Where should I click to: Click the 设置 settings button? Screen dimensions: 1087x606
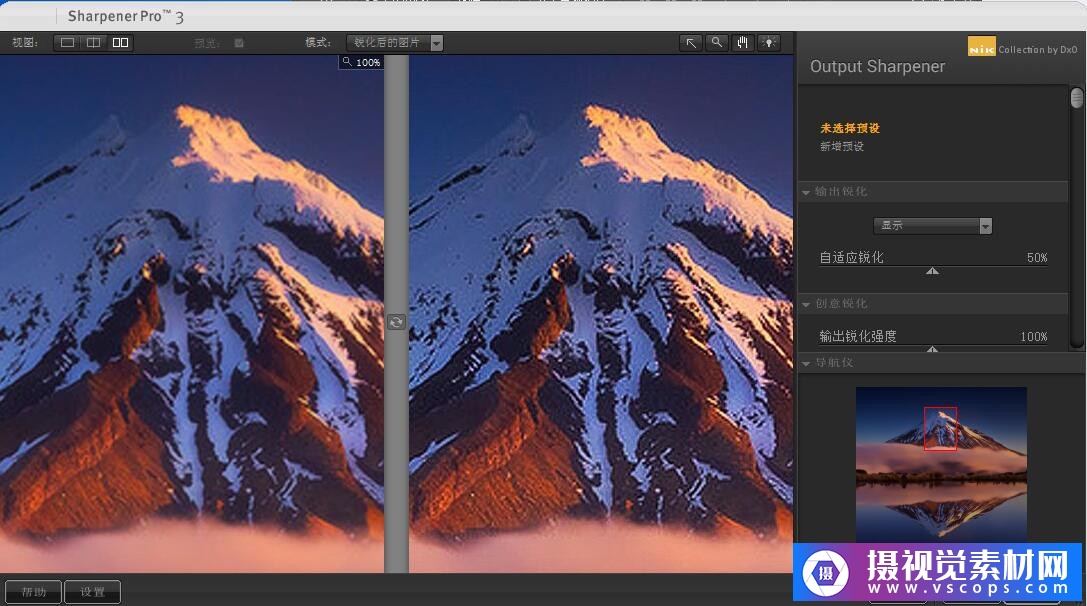coord(92,592)
